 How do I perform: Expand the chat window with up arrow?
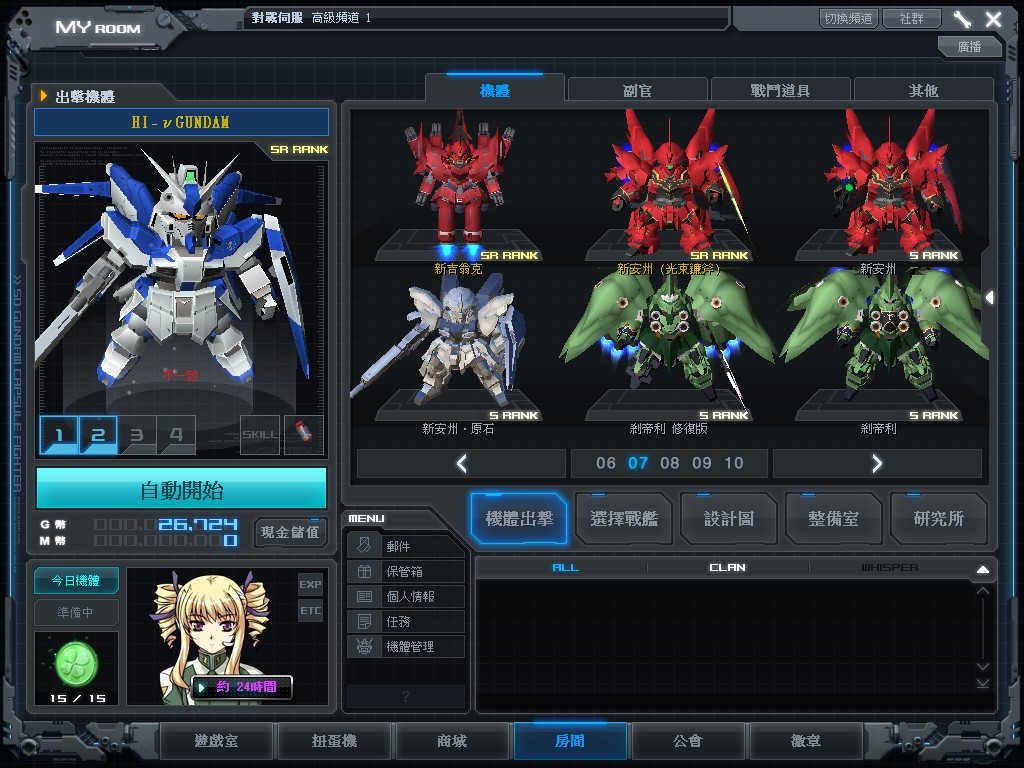982,569
